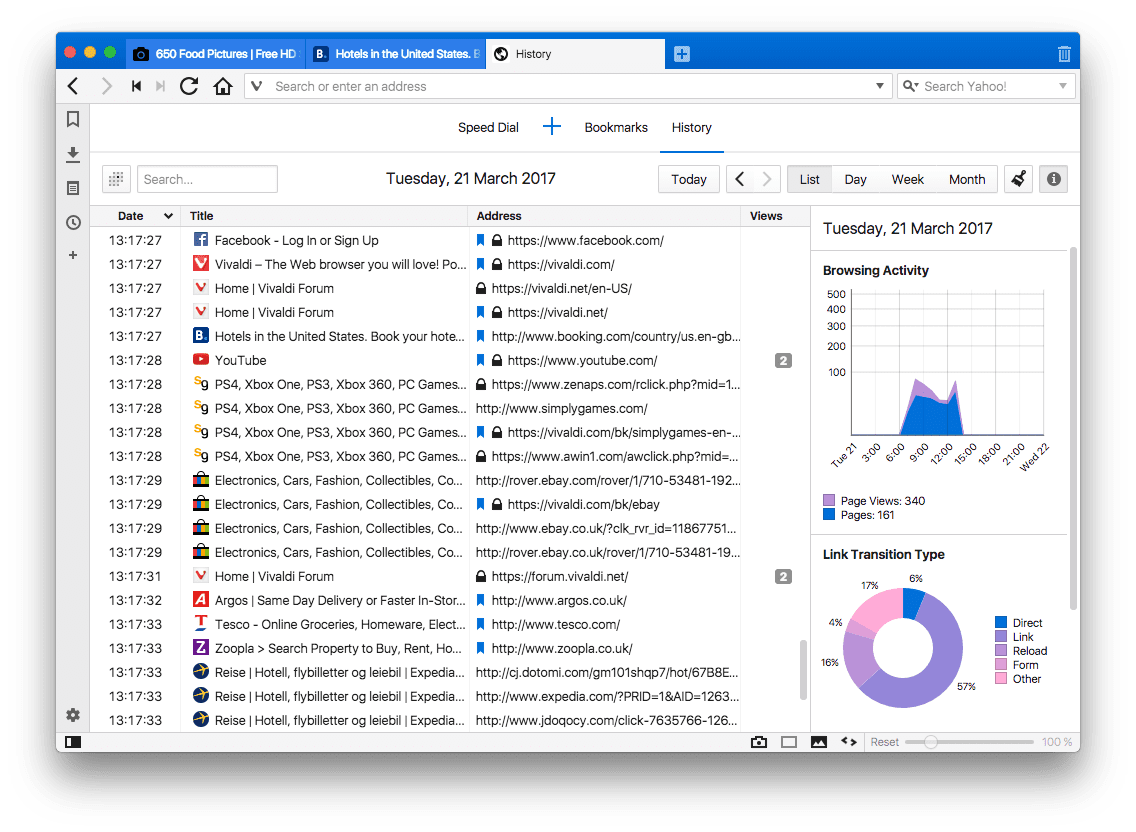Open the Speed Dial section

[x=488, y=128]
